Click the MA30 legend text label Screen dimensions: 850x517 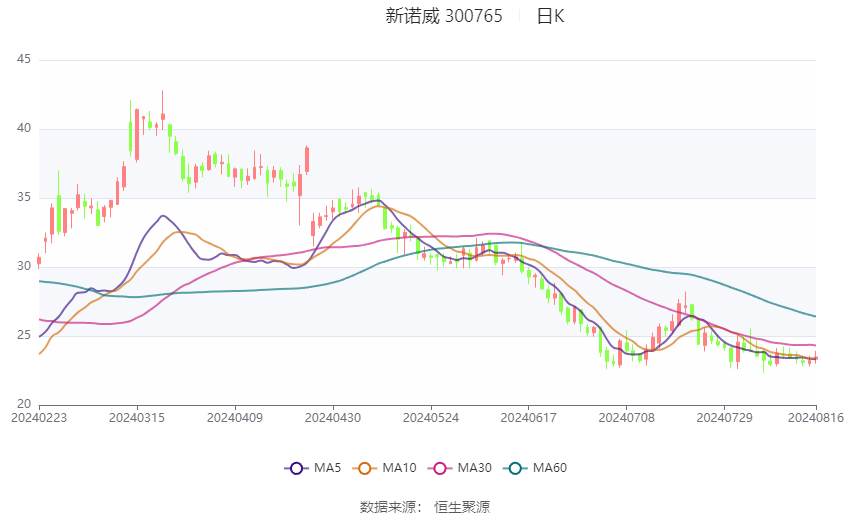pyautogui.click(x=474, y=468)
